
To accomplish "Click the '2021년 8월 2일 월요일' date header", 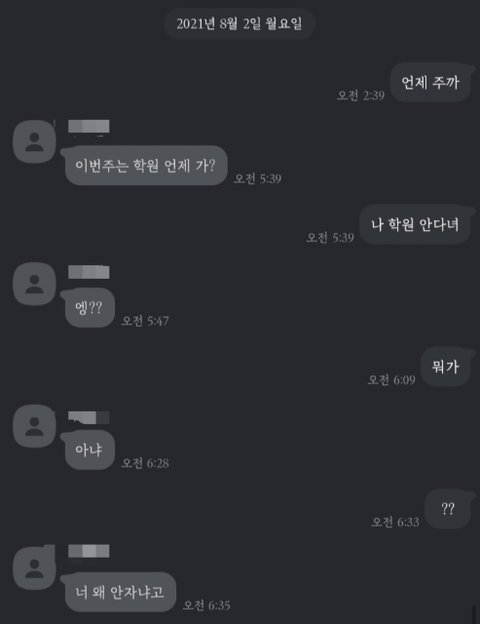I will pos(240,24).
